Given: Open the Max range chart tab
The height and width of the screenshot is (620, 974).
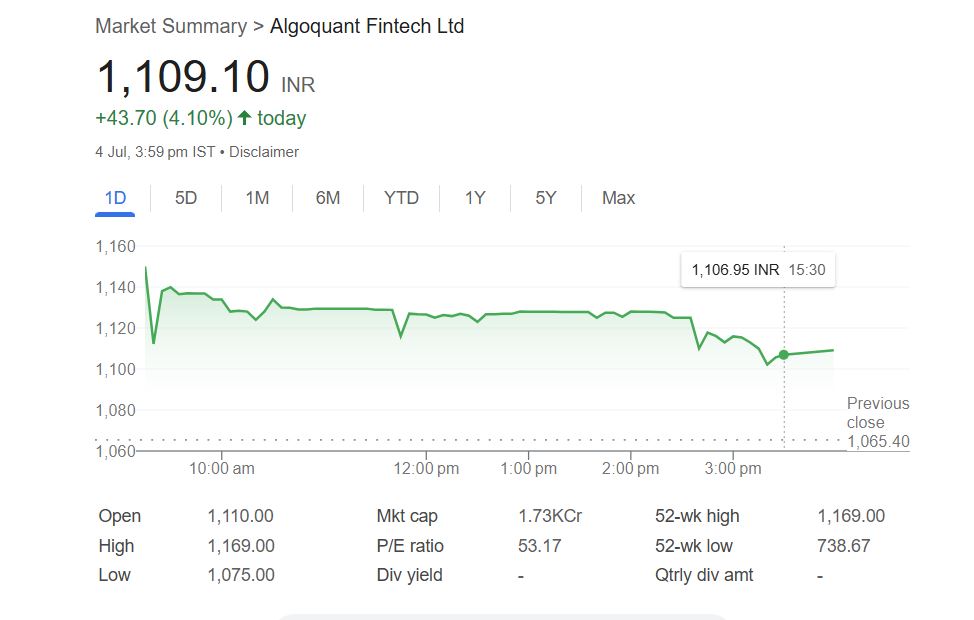Looking at the screenshot, I should pos(618,198).
